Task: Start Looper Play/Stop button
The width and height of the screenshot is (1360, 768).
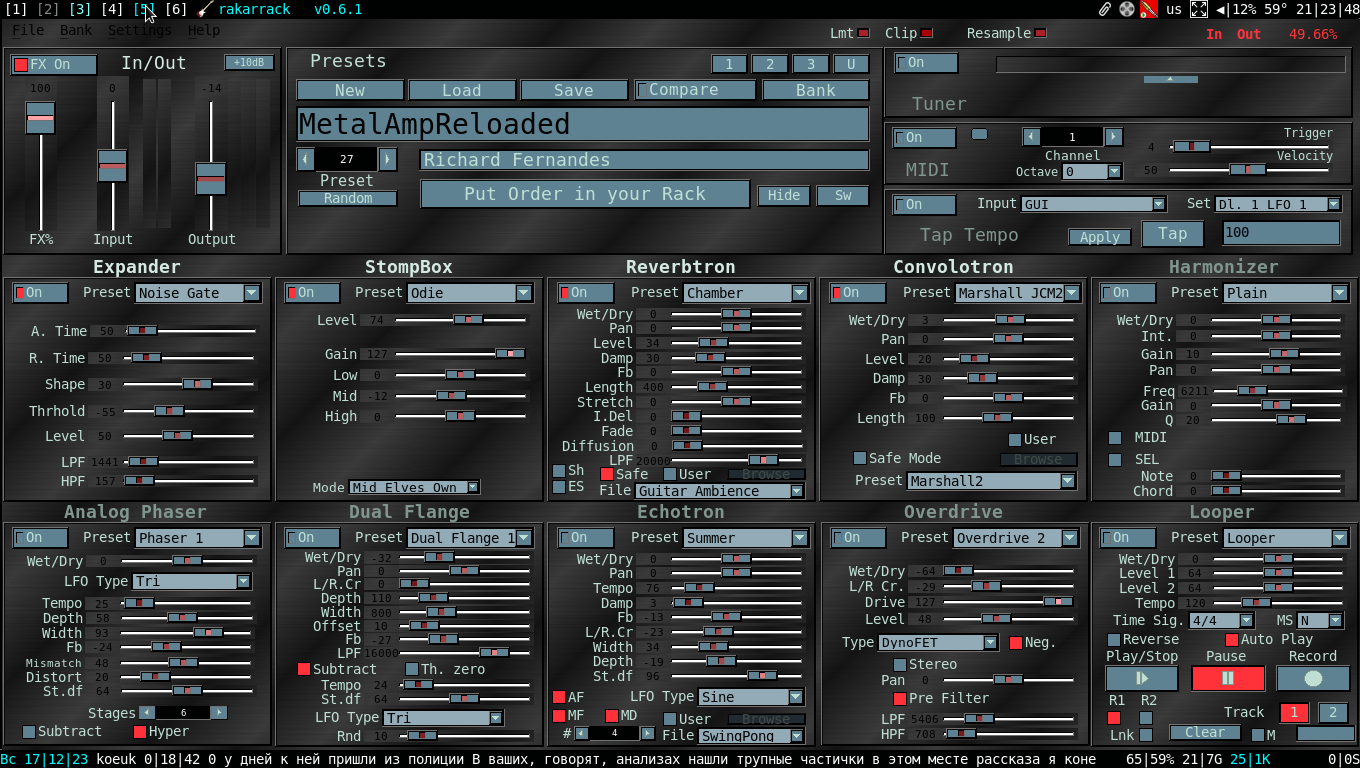Action: tap(1141, 678)
